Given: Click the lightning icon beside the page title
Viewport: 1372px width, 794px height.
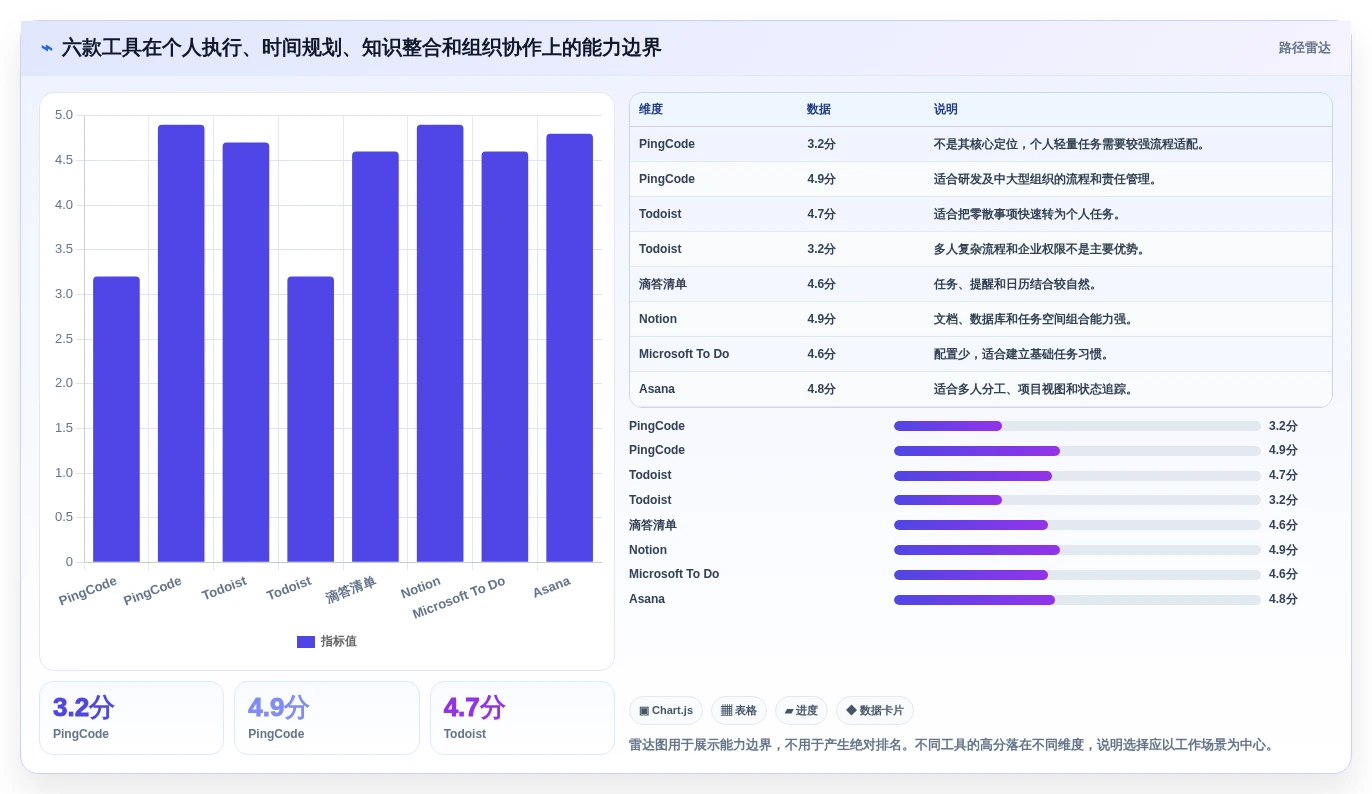Looking at the screenshot, I should click(47, 48).
